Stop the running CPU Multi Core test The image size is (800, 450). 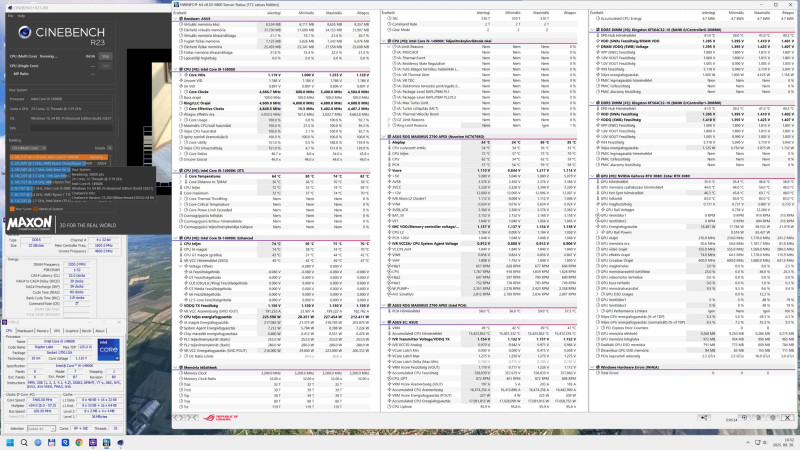point(105,56)
